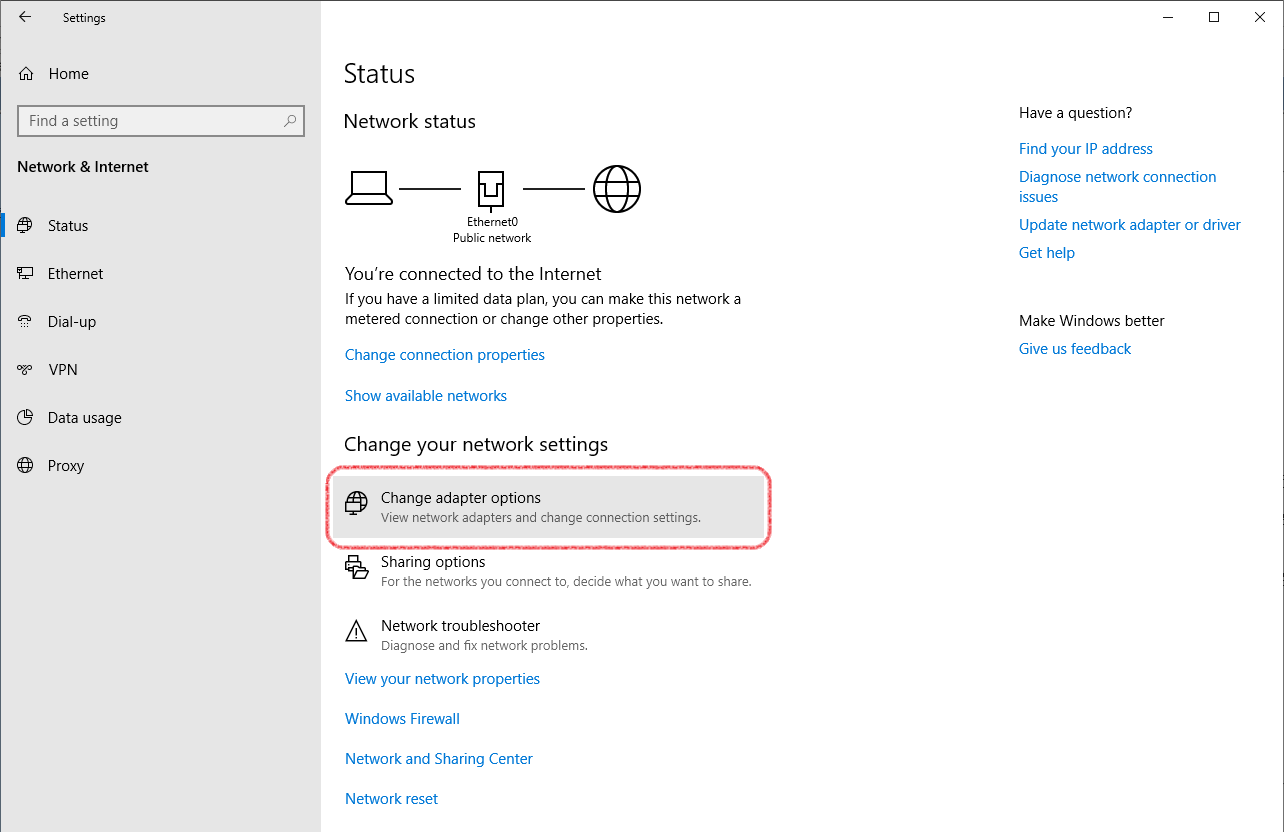Open Windows Firewall link
Screen dimensions: 1284x832
tap(402, 719)
